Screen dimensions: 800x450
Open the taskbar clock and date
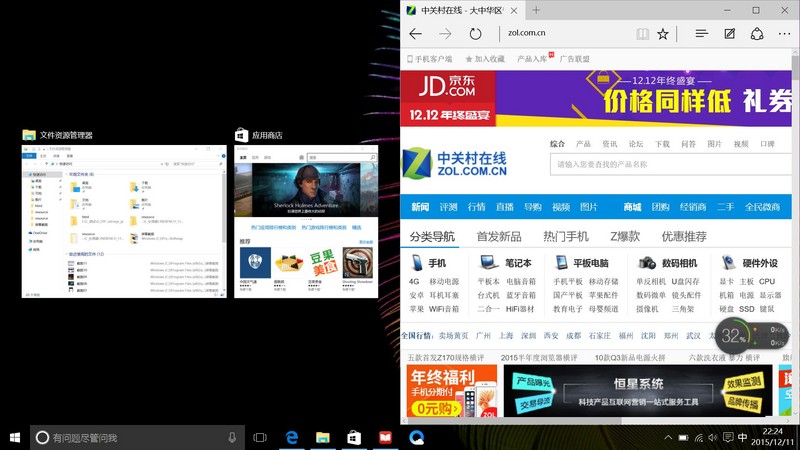click(772, 438)
